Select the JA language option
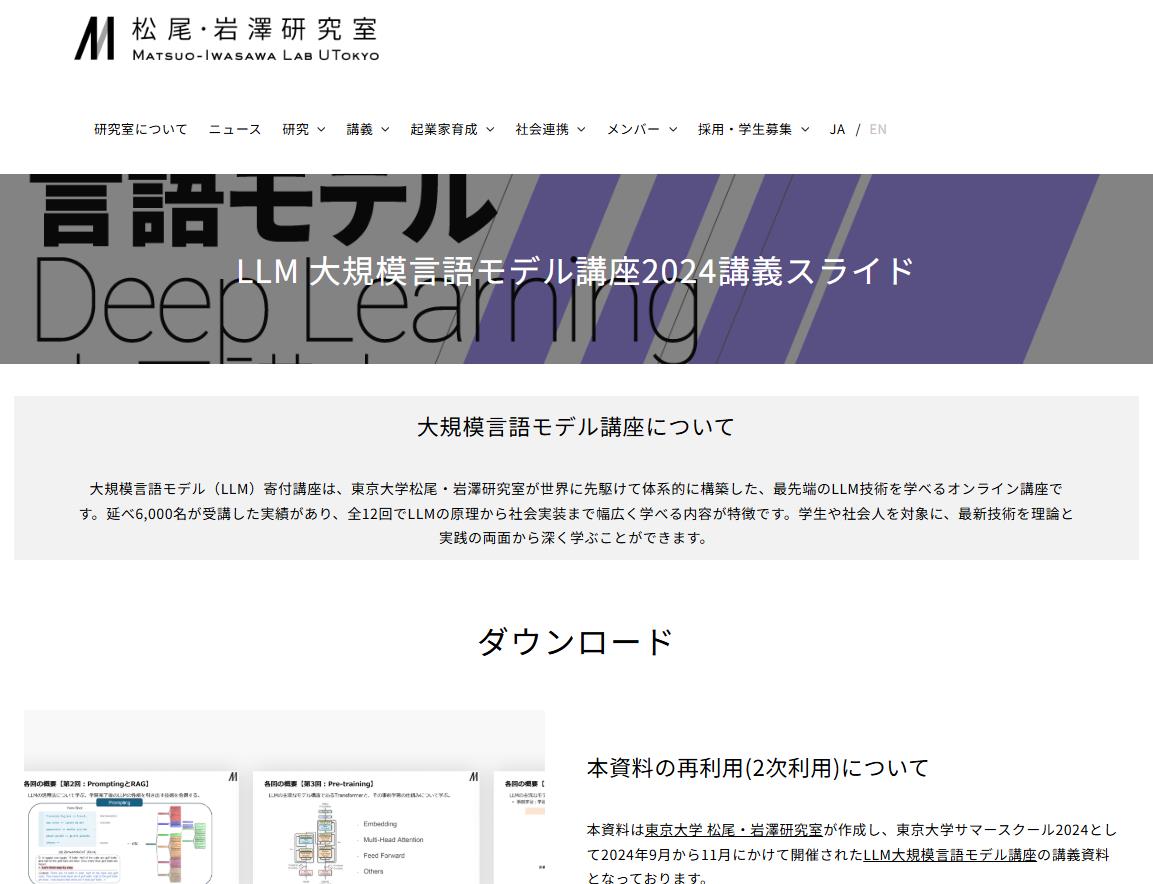 click(837, 129)
